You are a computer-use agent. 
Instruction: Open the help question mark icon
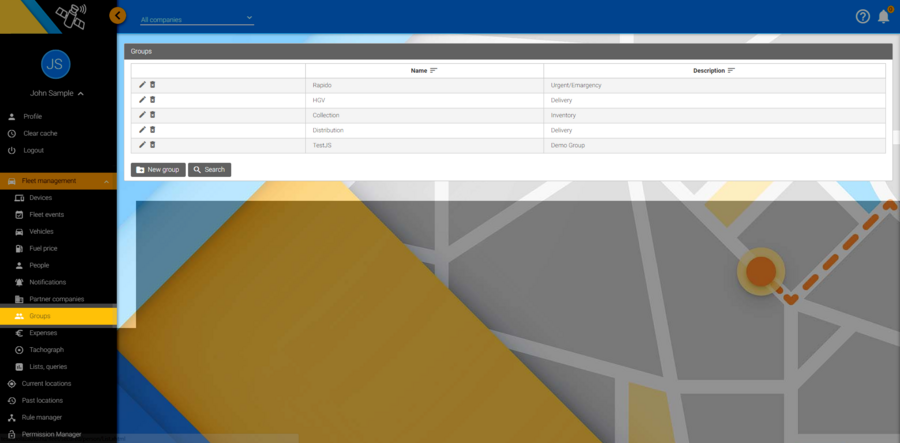(863, 17)
